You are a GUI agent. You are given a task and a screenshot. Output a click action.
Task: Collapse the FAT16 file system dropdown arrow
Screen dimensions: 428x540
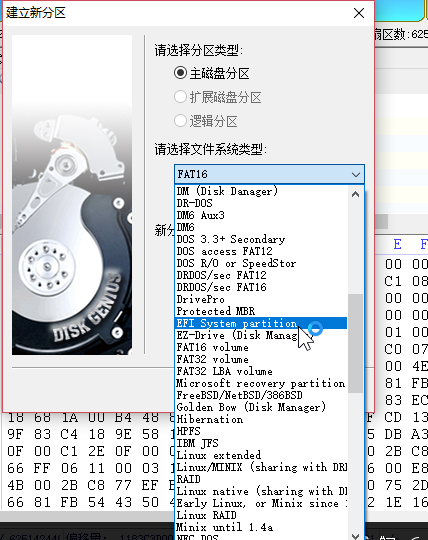point(356,175)
